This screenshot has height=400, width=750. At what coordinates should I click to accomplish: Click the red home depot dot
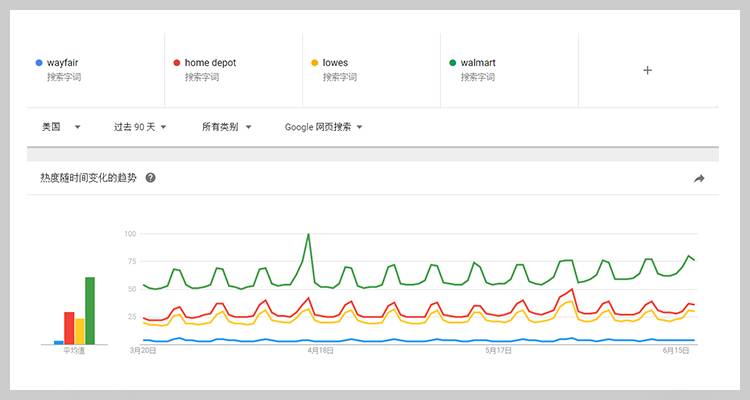click(x=176, y=63)
